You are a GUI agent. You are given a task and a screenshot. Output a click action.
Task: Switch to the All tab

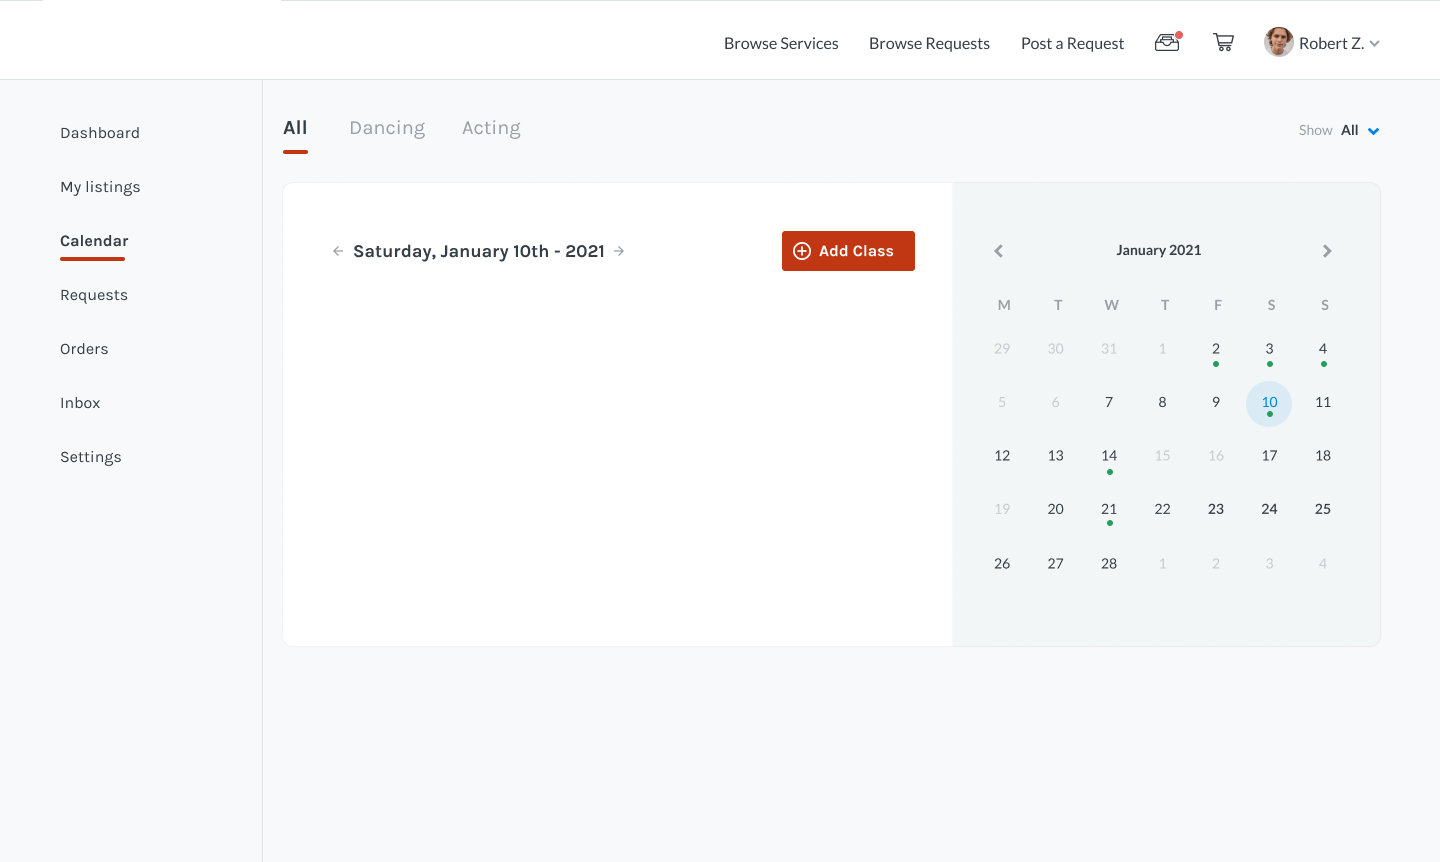295,128
